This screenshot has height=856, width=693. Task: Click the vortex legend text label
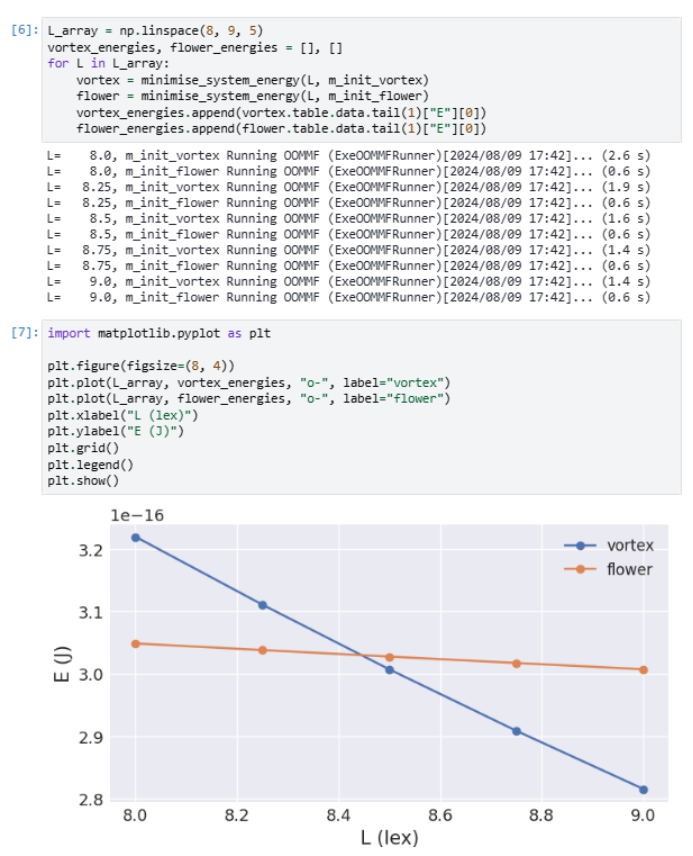629,546
